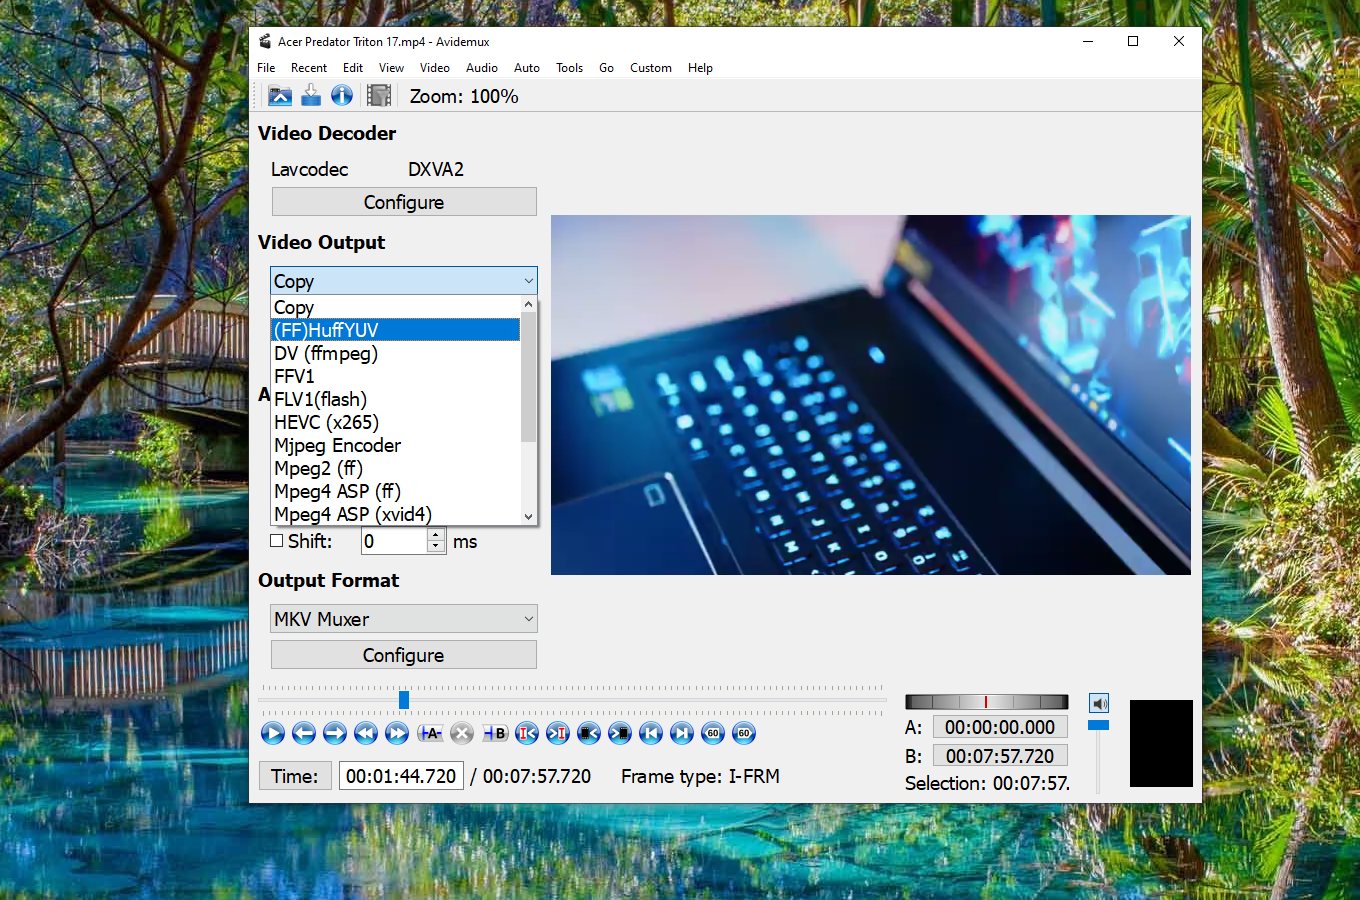
Task: Set selection start with marker A button
Action: pyautogui.click(x=430, y=733)
